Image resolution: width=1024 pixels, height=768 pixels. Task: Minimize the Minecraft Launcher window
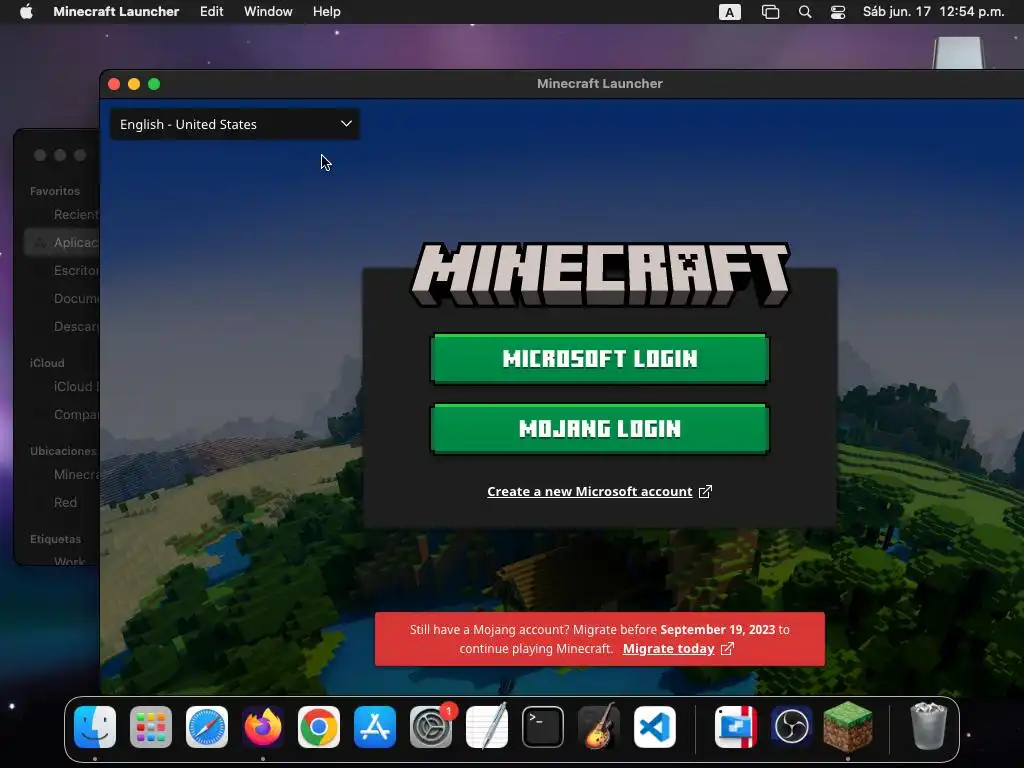coord(134,84)
